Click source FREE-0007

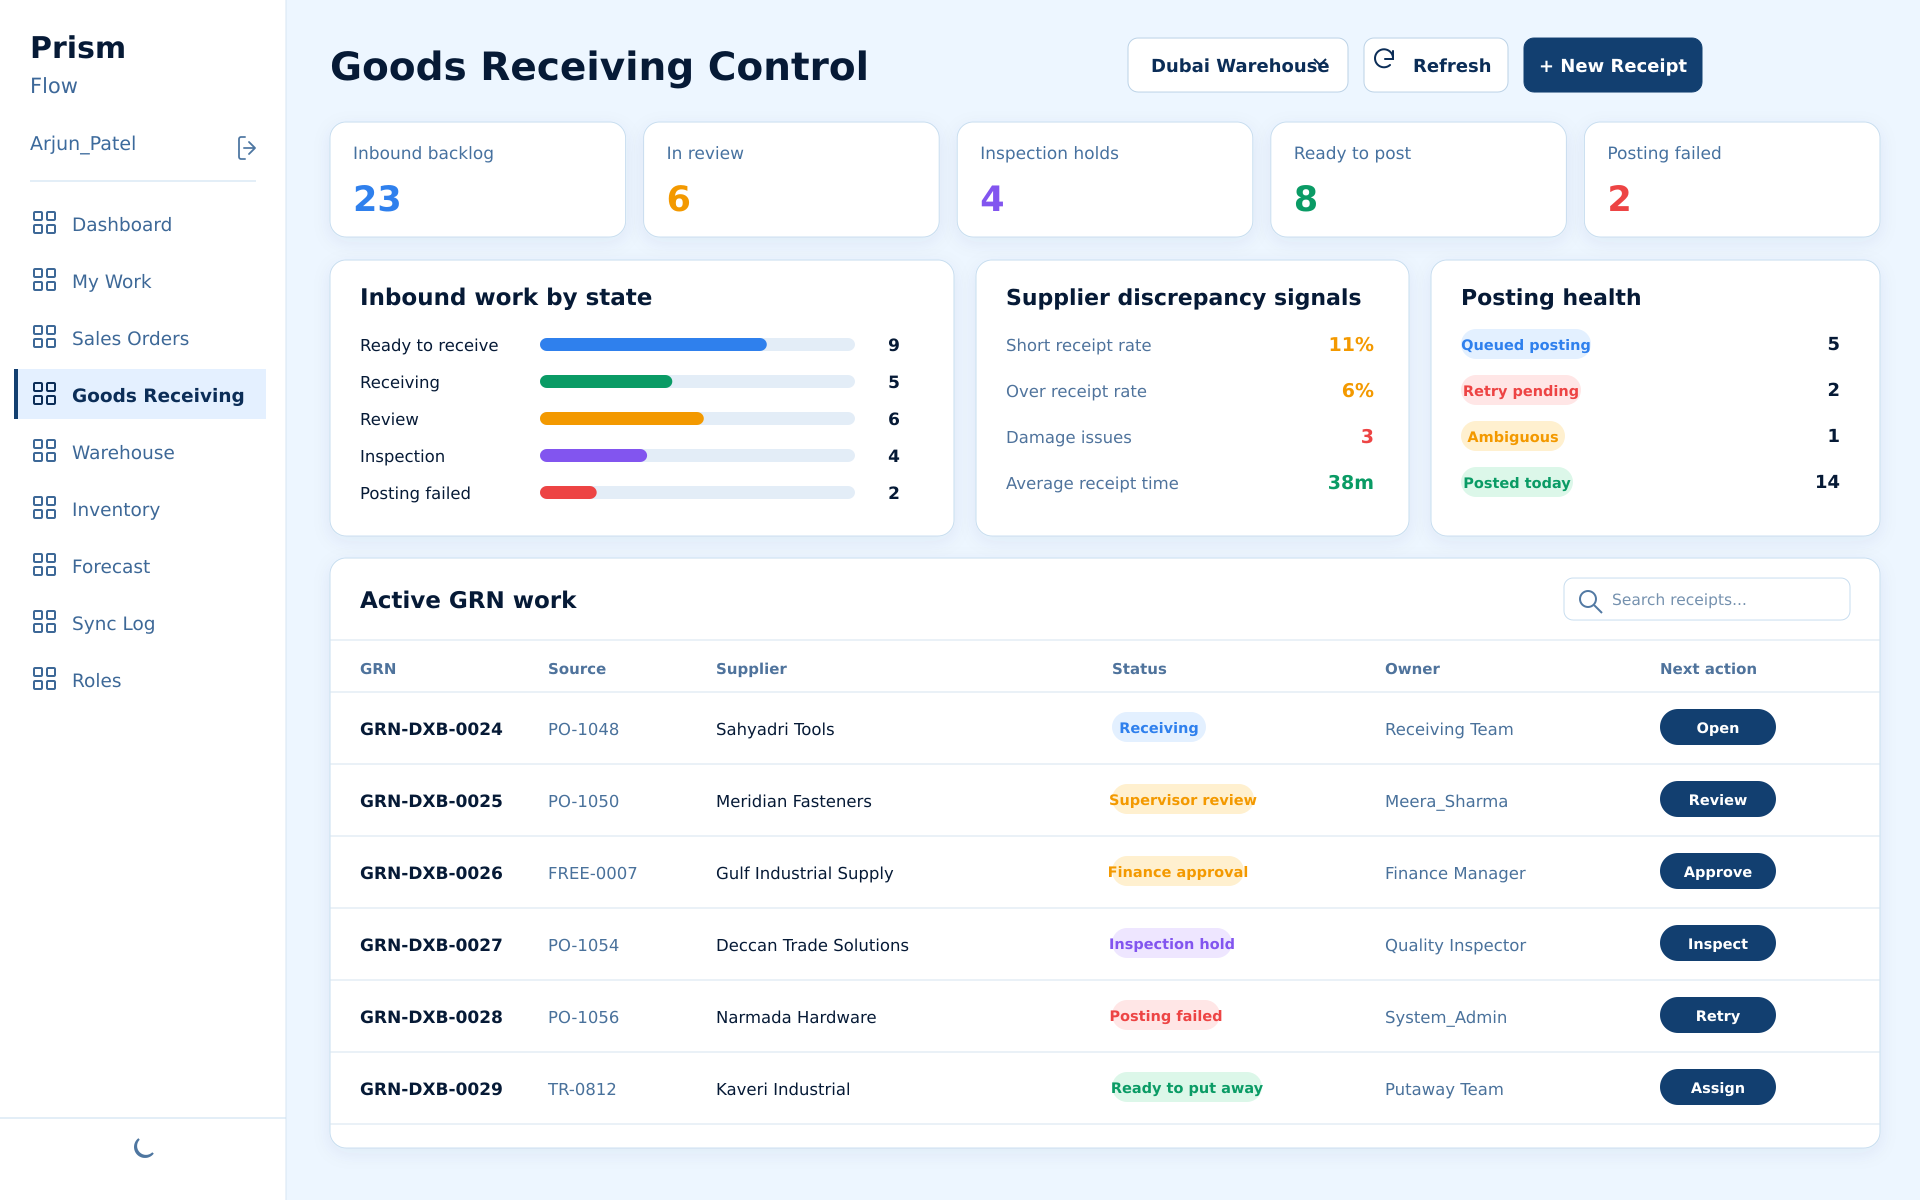pyautogui.click(x=592, y=873)
